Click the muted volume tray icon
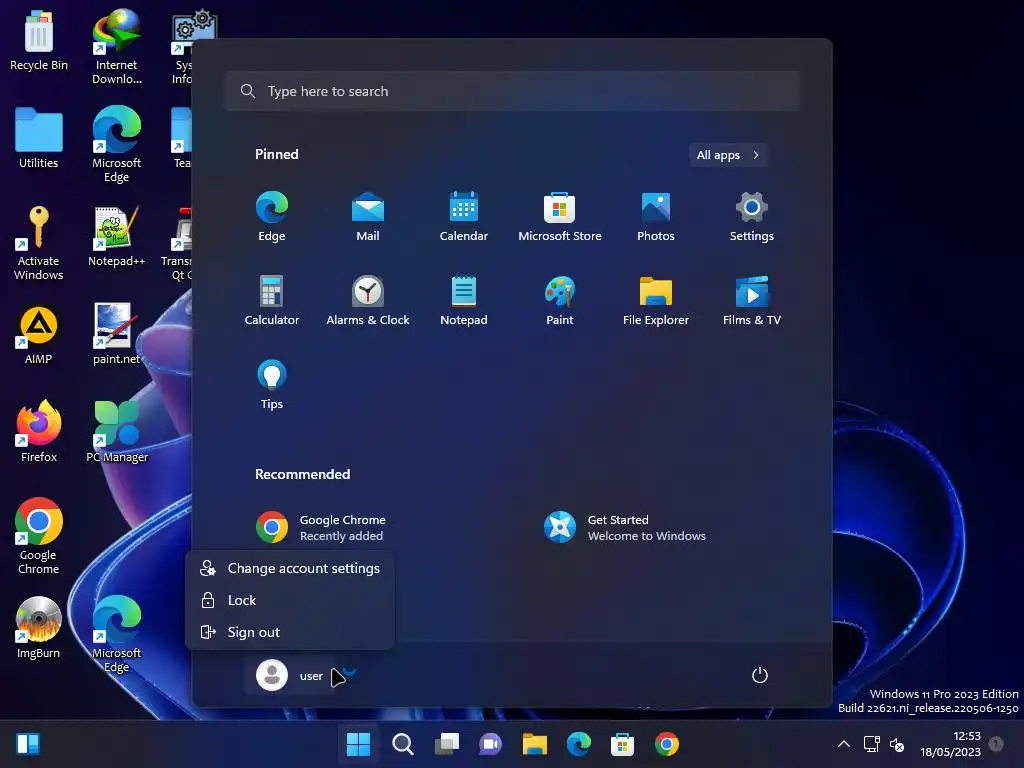The image size is (1024, 768). pos(897,744)
